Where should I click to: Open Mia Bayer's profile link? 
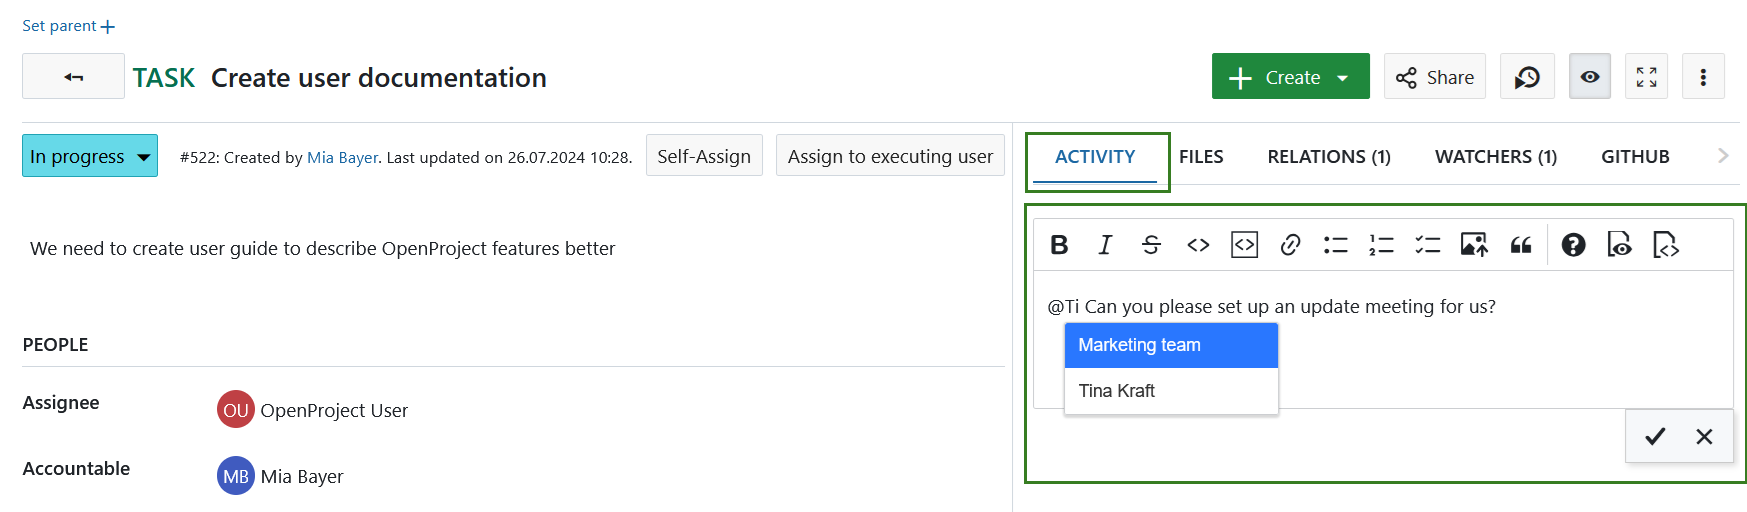coord(342,158)
